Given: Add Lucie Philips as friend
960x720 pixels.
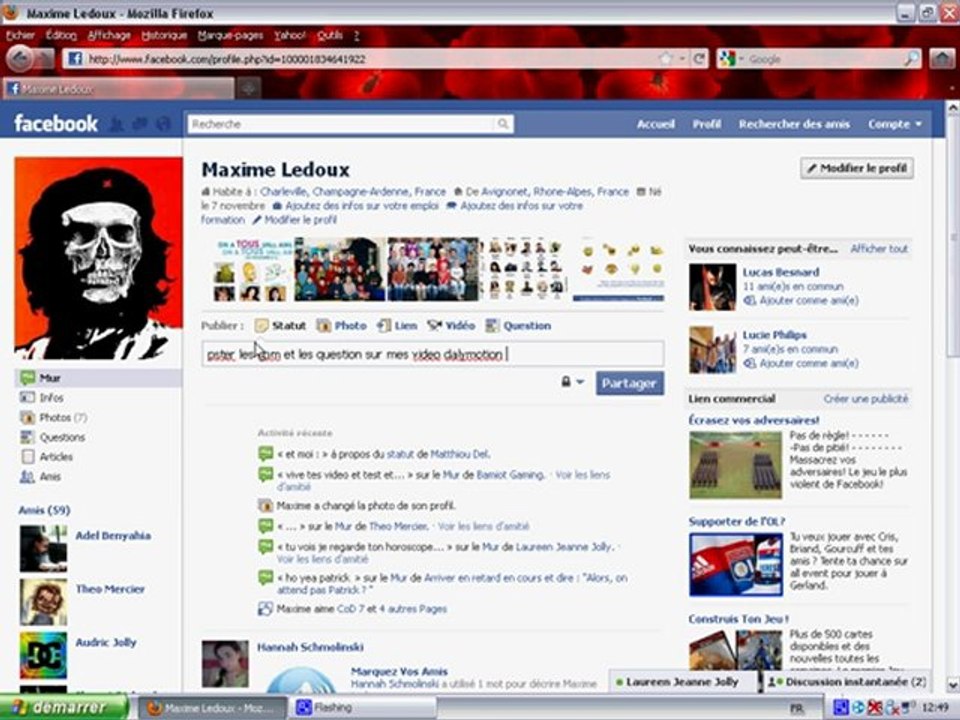Looking at the screenshot, I should tap(809, 364).
